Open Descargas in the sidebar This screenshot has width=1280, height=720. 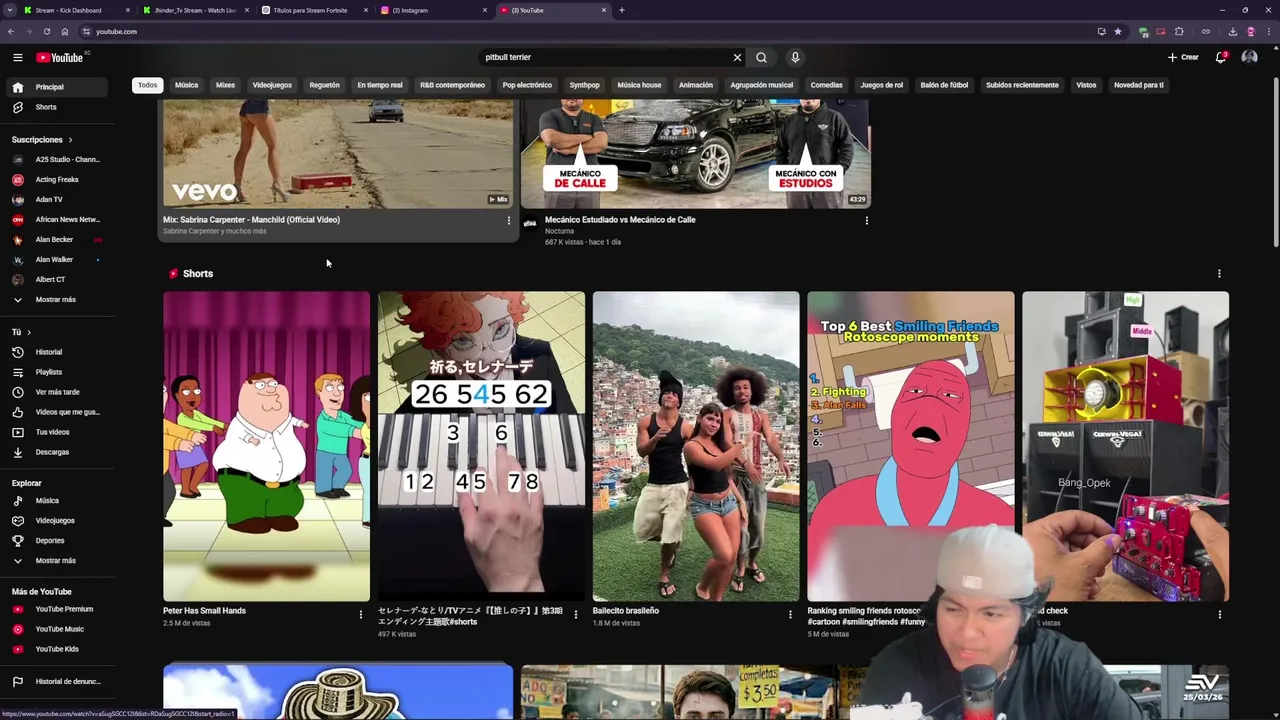[x=56, y=452]
